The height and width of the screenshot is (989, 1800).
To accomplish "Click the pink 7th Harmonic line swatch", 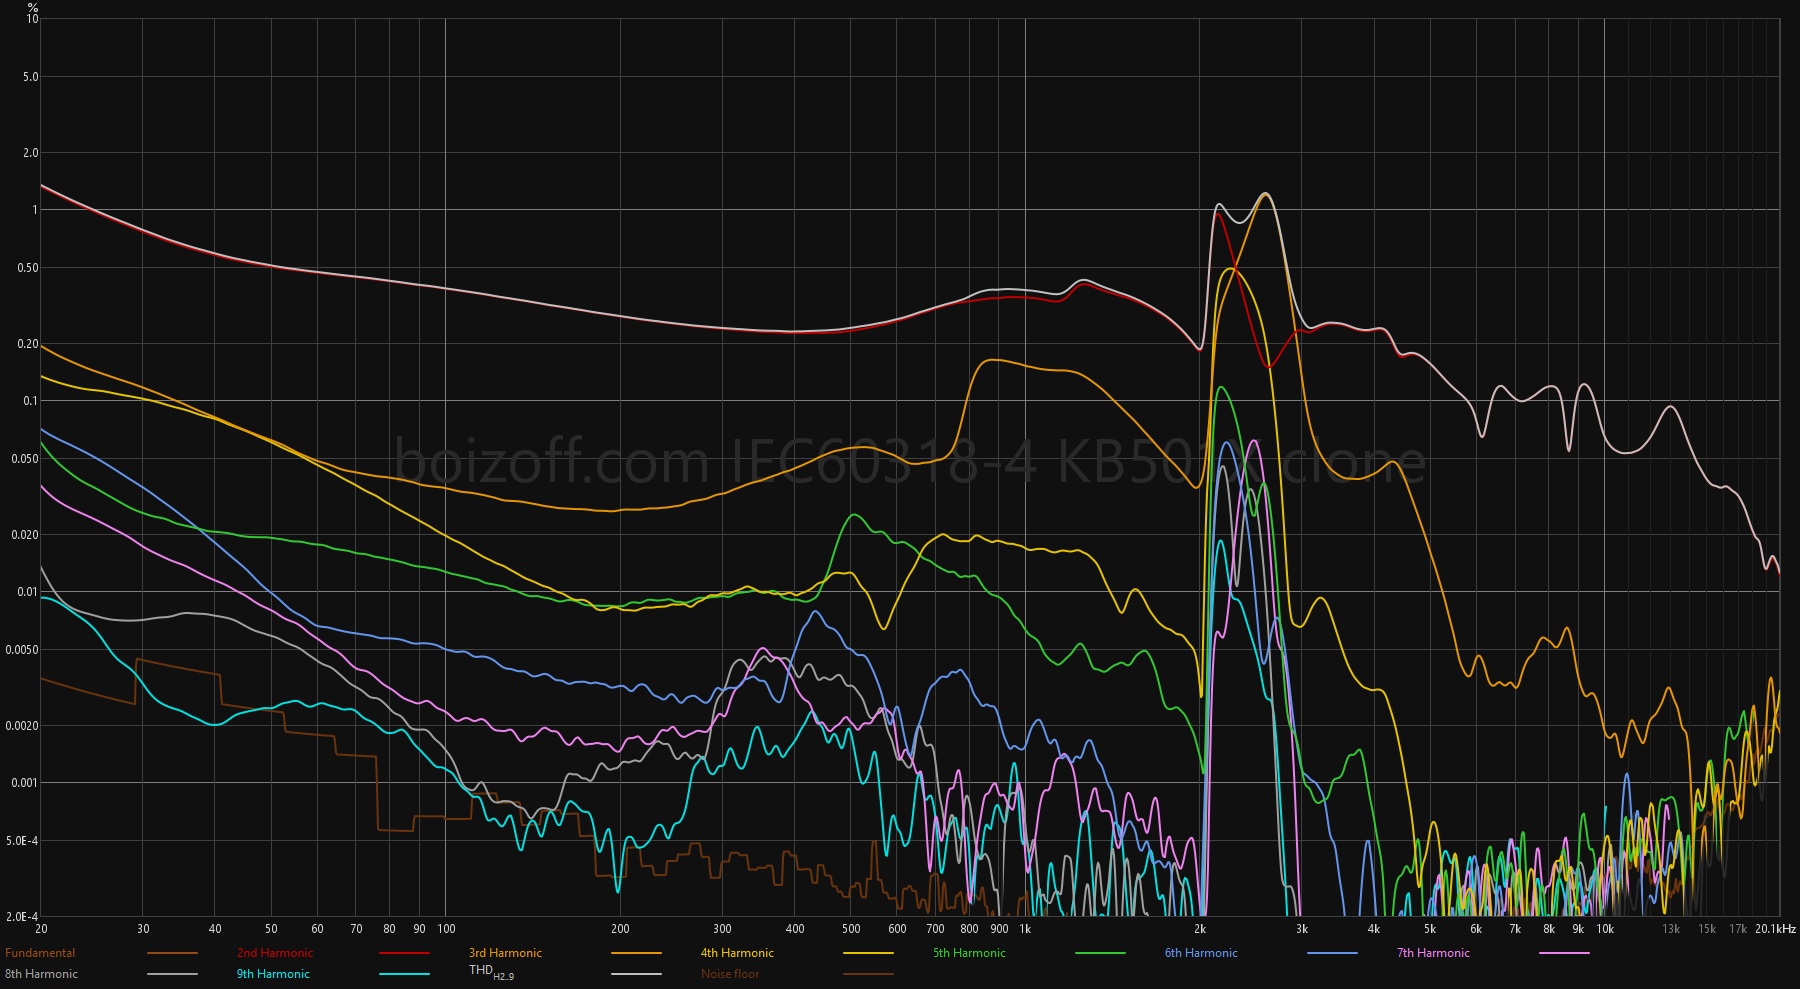I will pos(1564,954).
